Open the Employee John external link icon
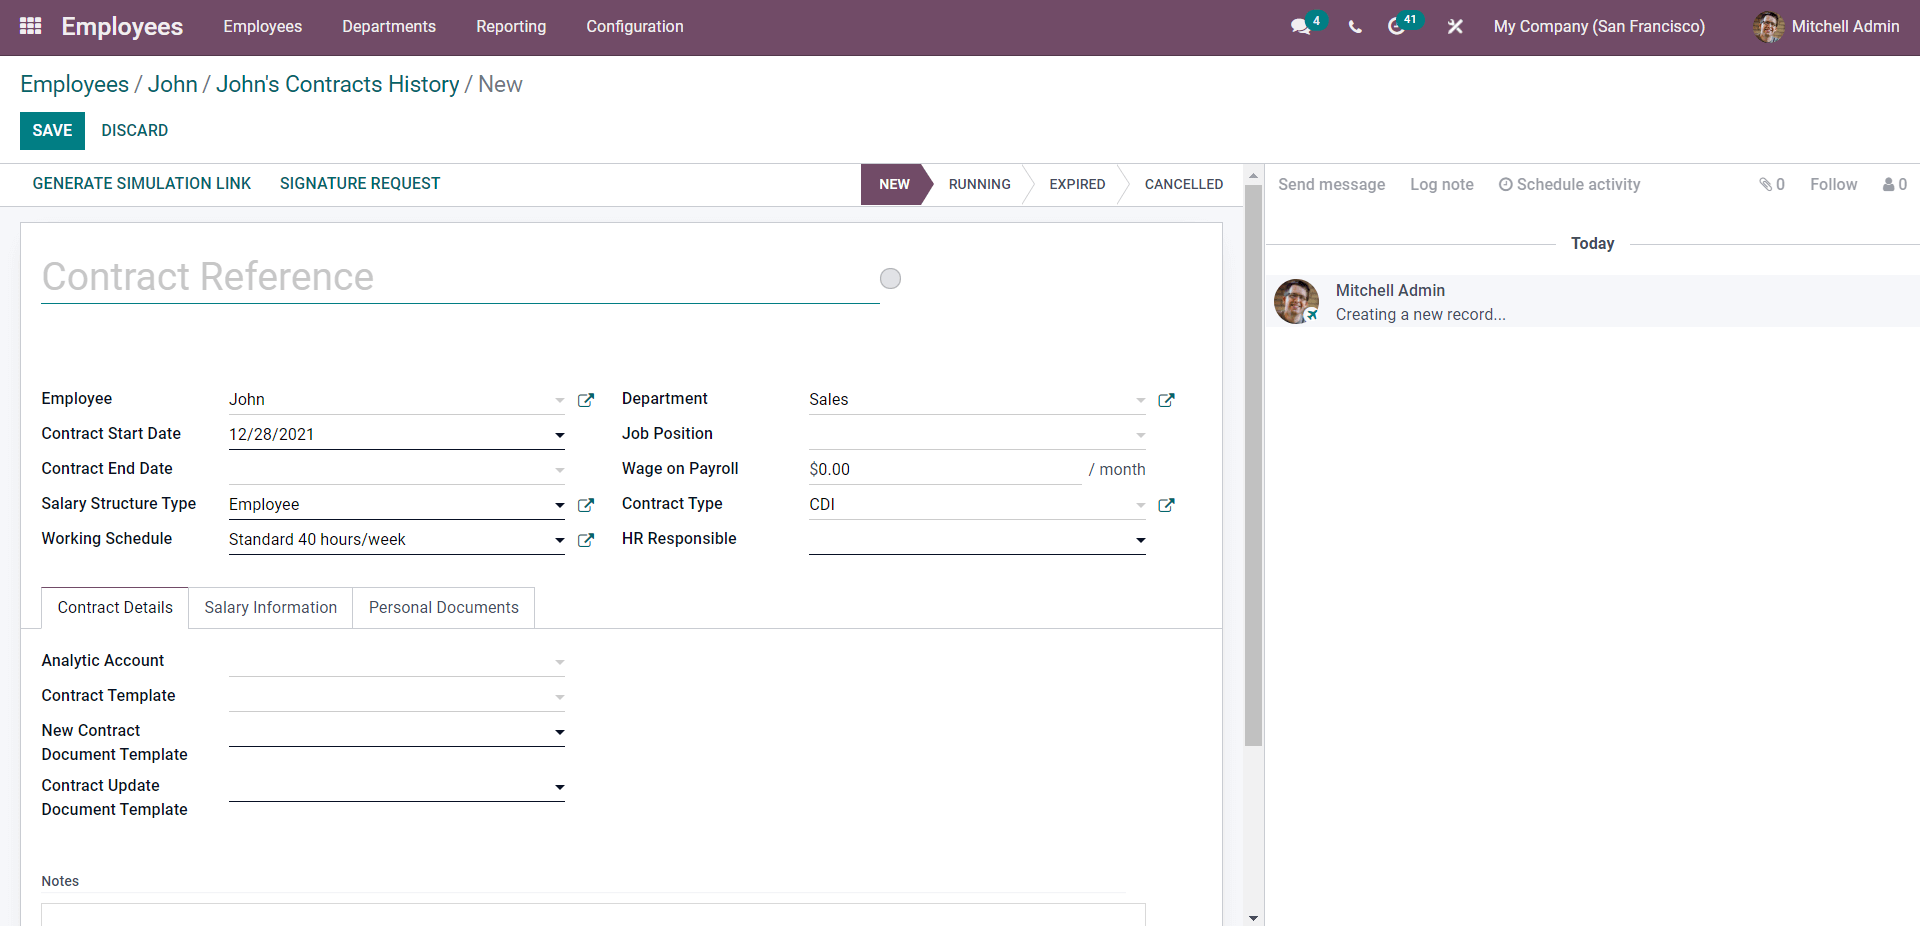The image size is (1920, 926). click(586, 400)
